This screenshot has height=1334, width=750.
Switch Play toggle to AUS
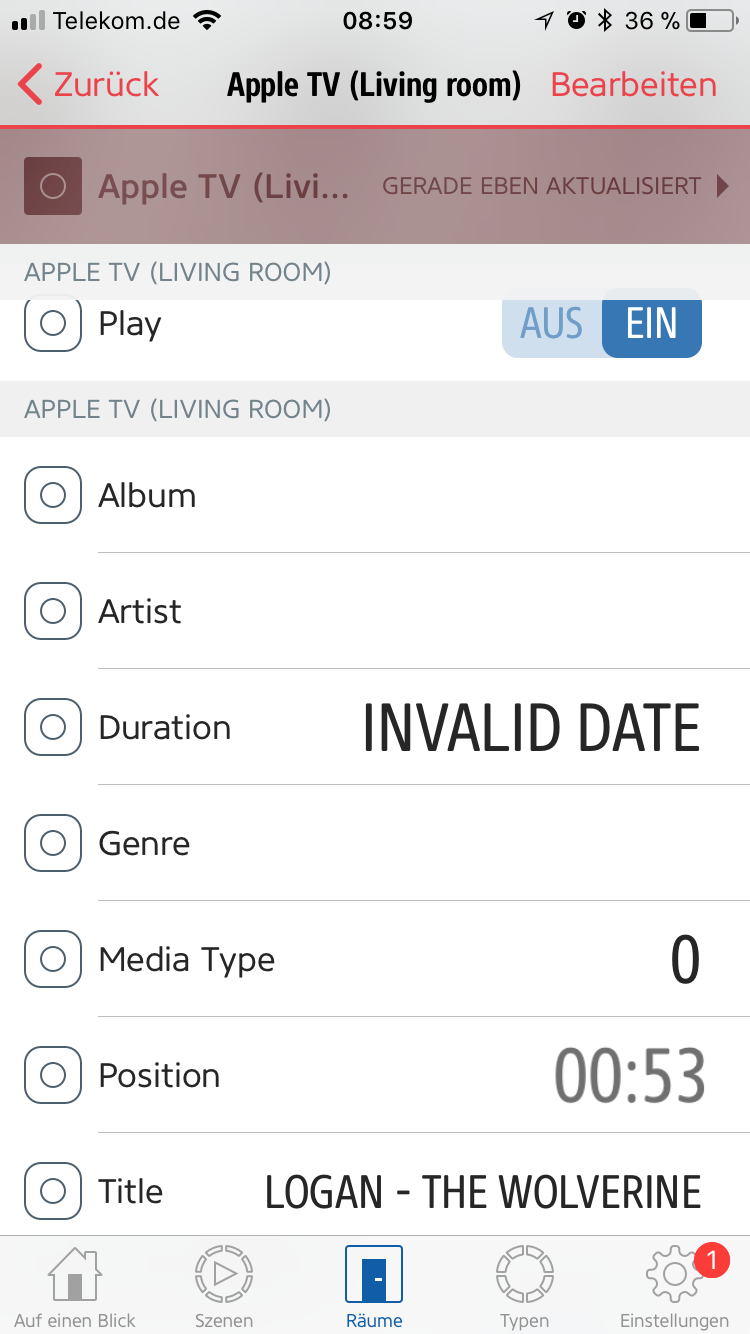coord(552,325)
